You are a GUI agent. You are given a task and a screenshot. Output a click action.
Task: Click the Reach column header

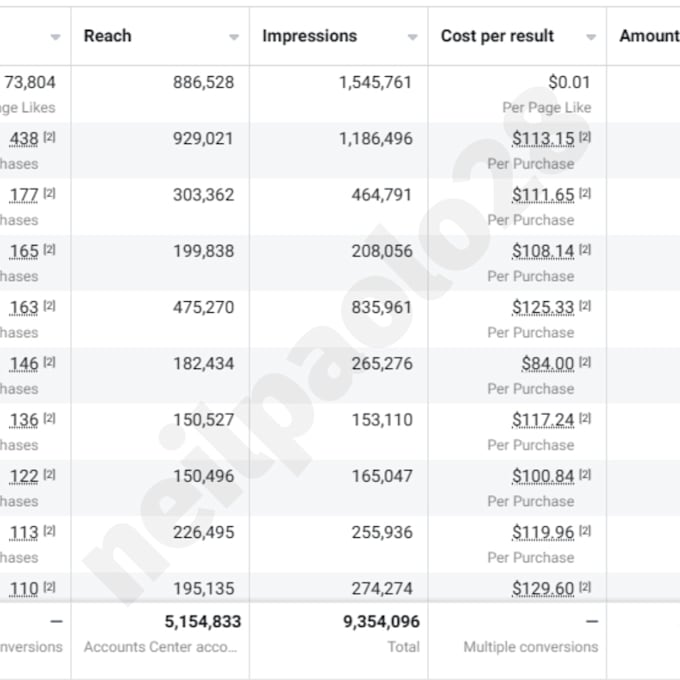click(x=108, y=36)
